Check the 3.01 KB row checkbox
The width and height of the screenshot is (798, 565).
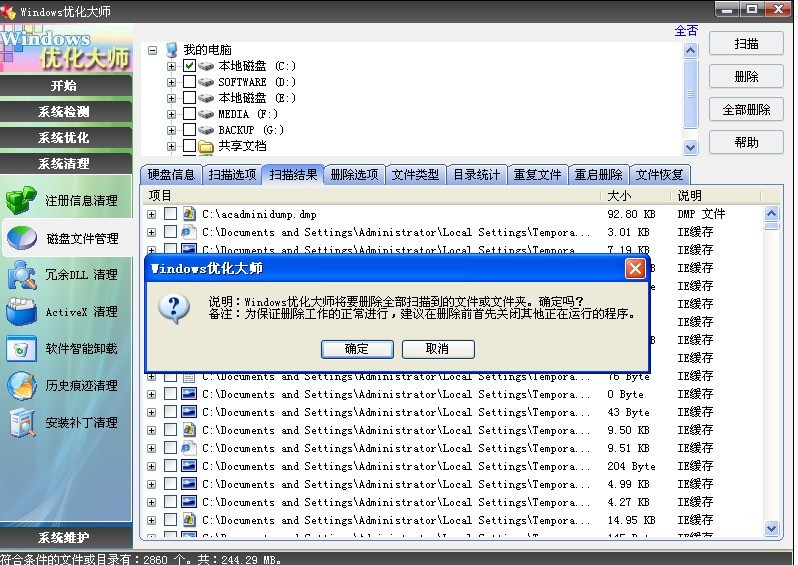click(170, 232)
